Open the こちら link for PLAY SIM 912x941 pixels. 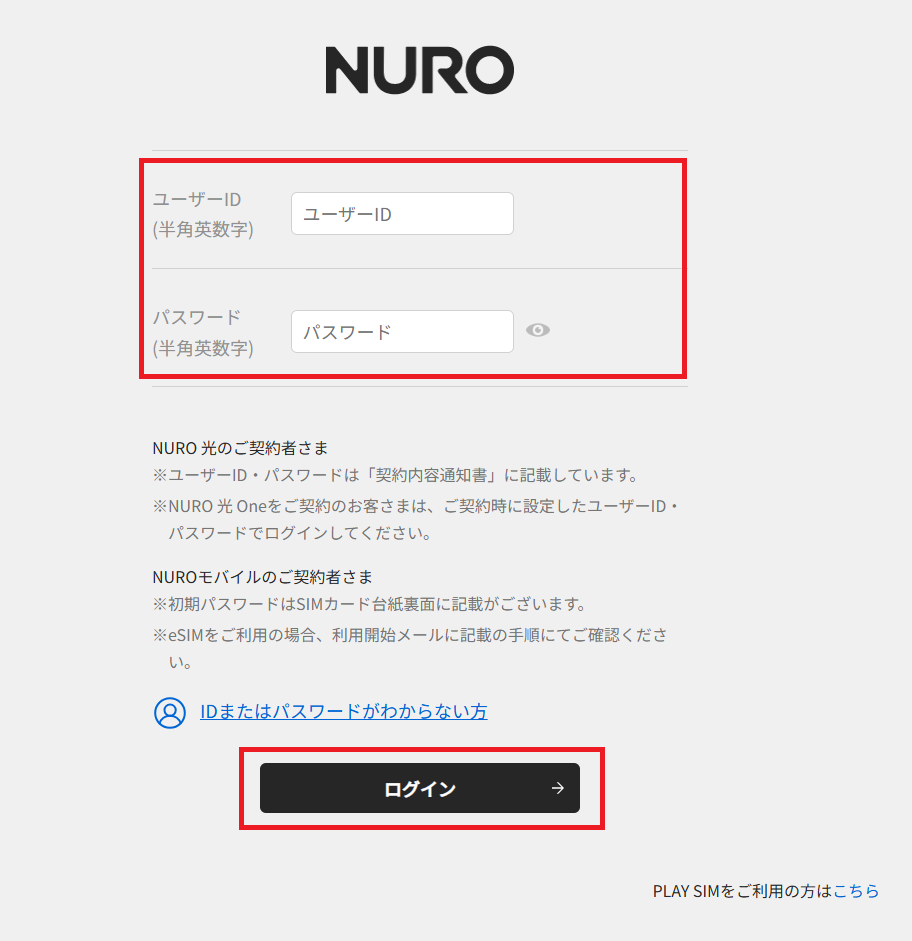click(856, 891)
